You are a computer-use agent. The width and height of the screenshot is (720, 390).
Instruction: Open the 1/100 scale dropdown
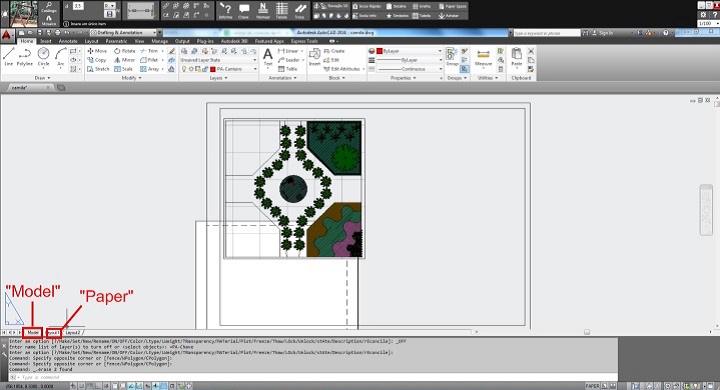708,23
